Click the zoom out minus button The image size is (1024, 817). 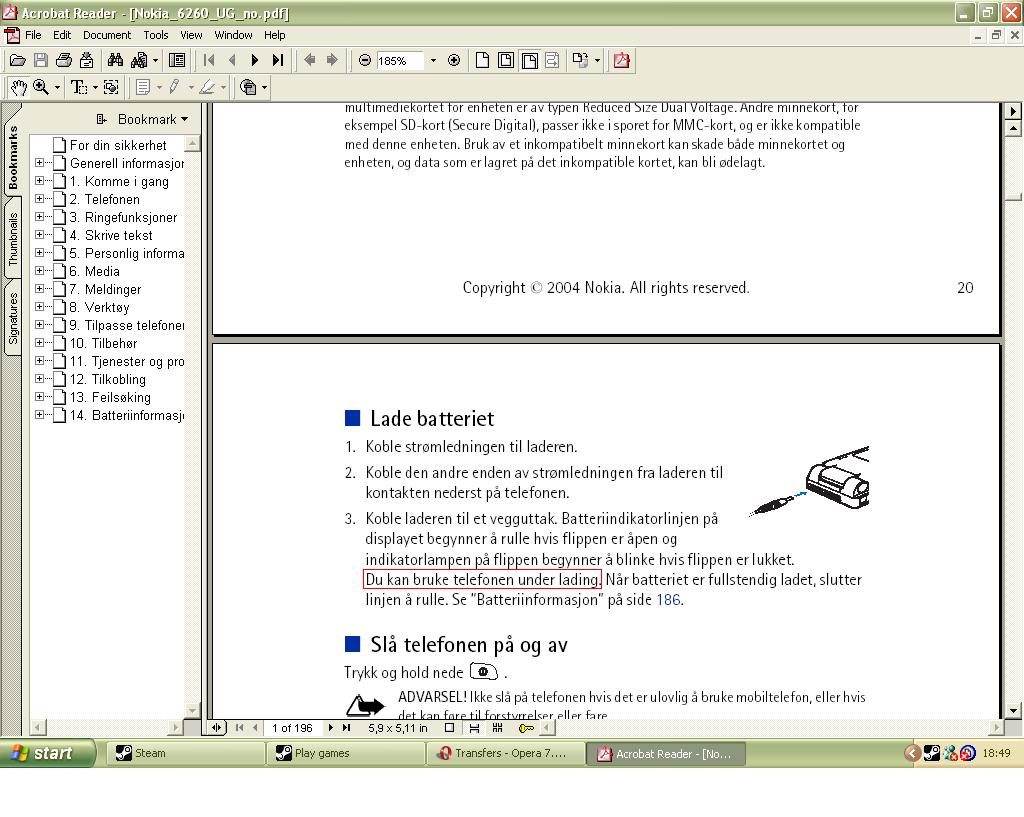pyautogui.click(x=365, y=61)
